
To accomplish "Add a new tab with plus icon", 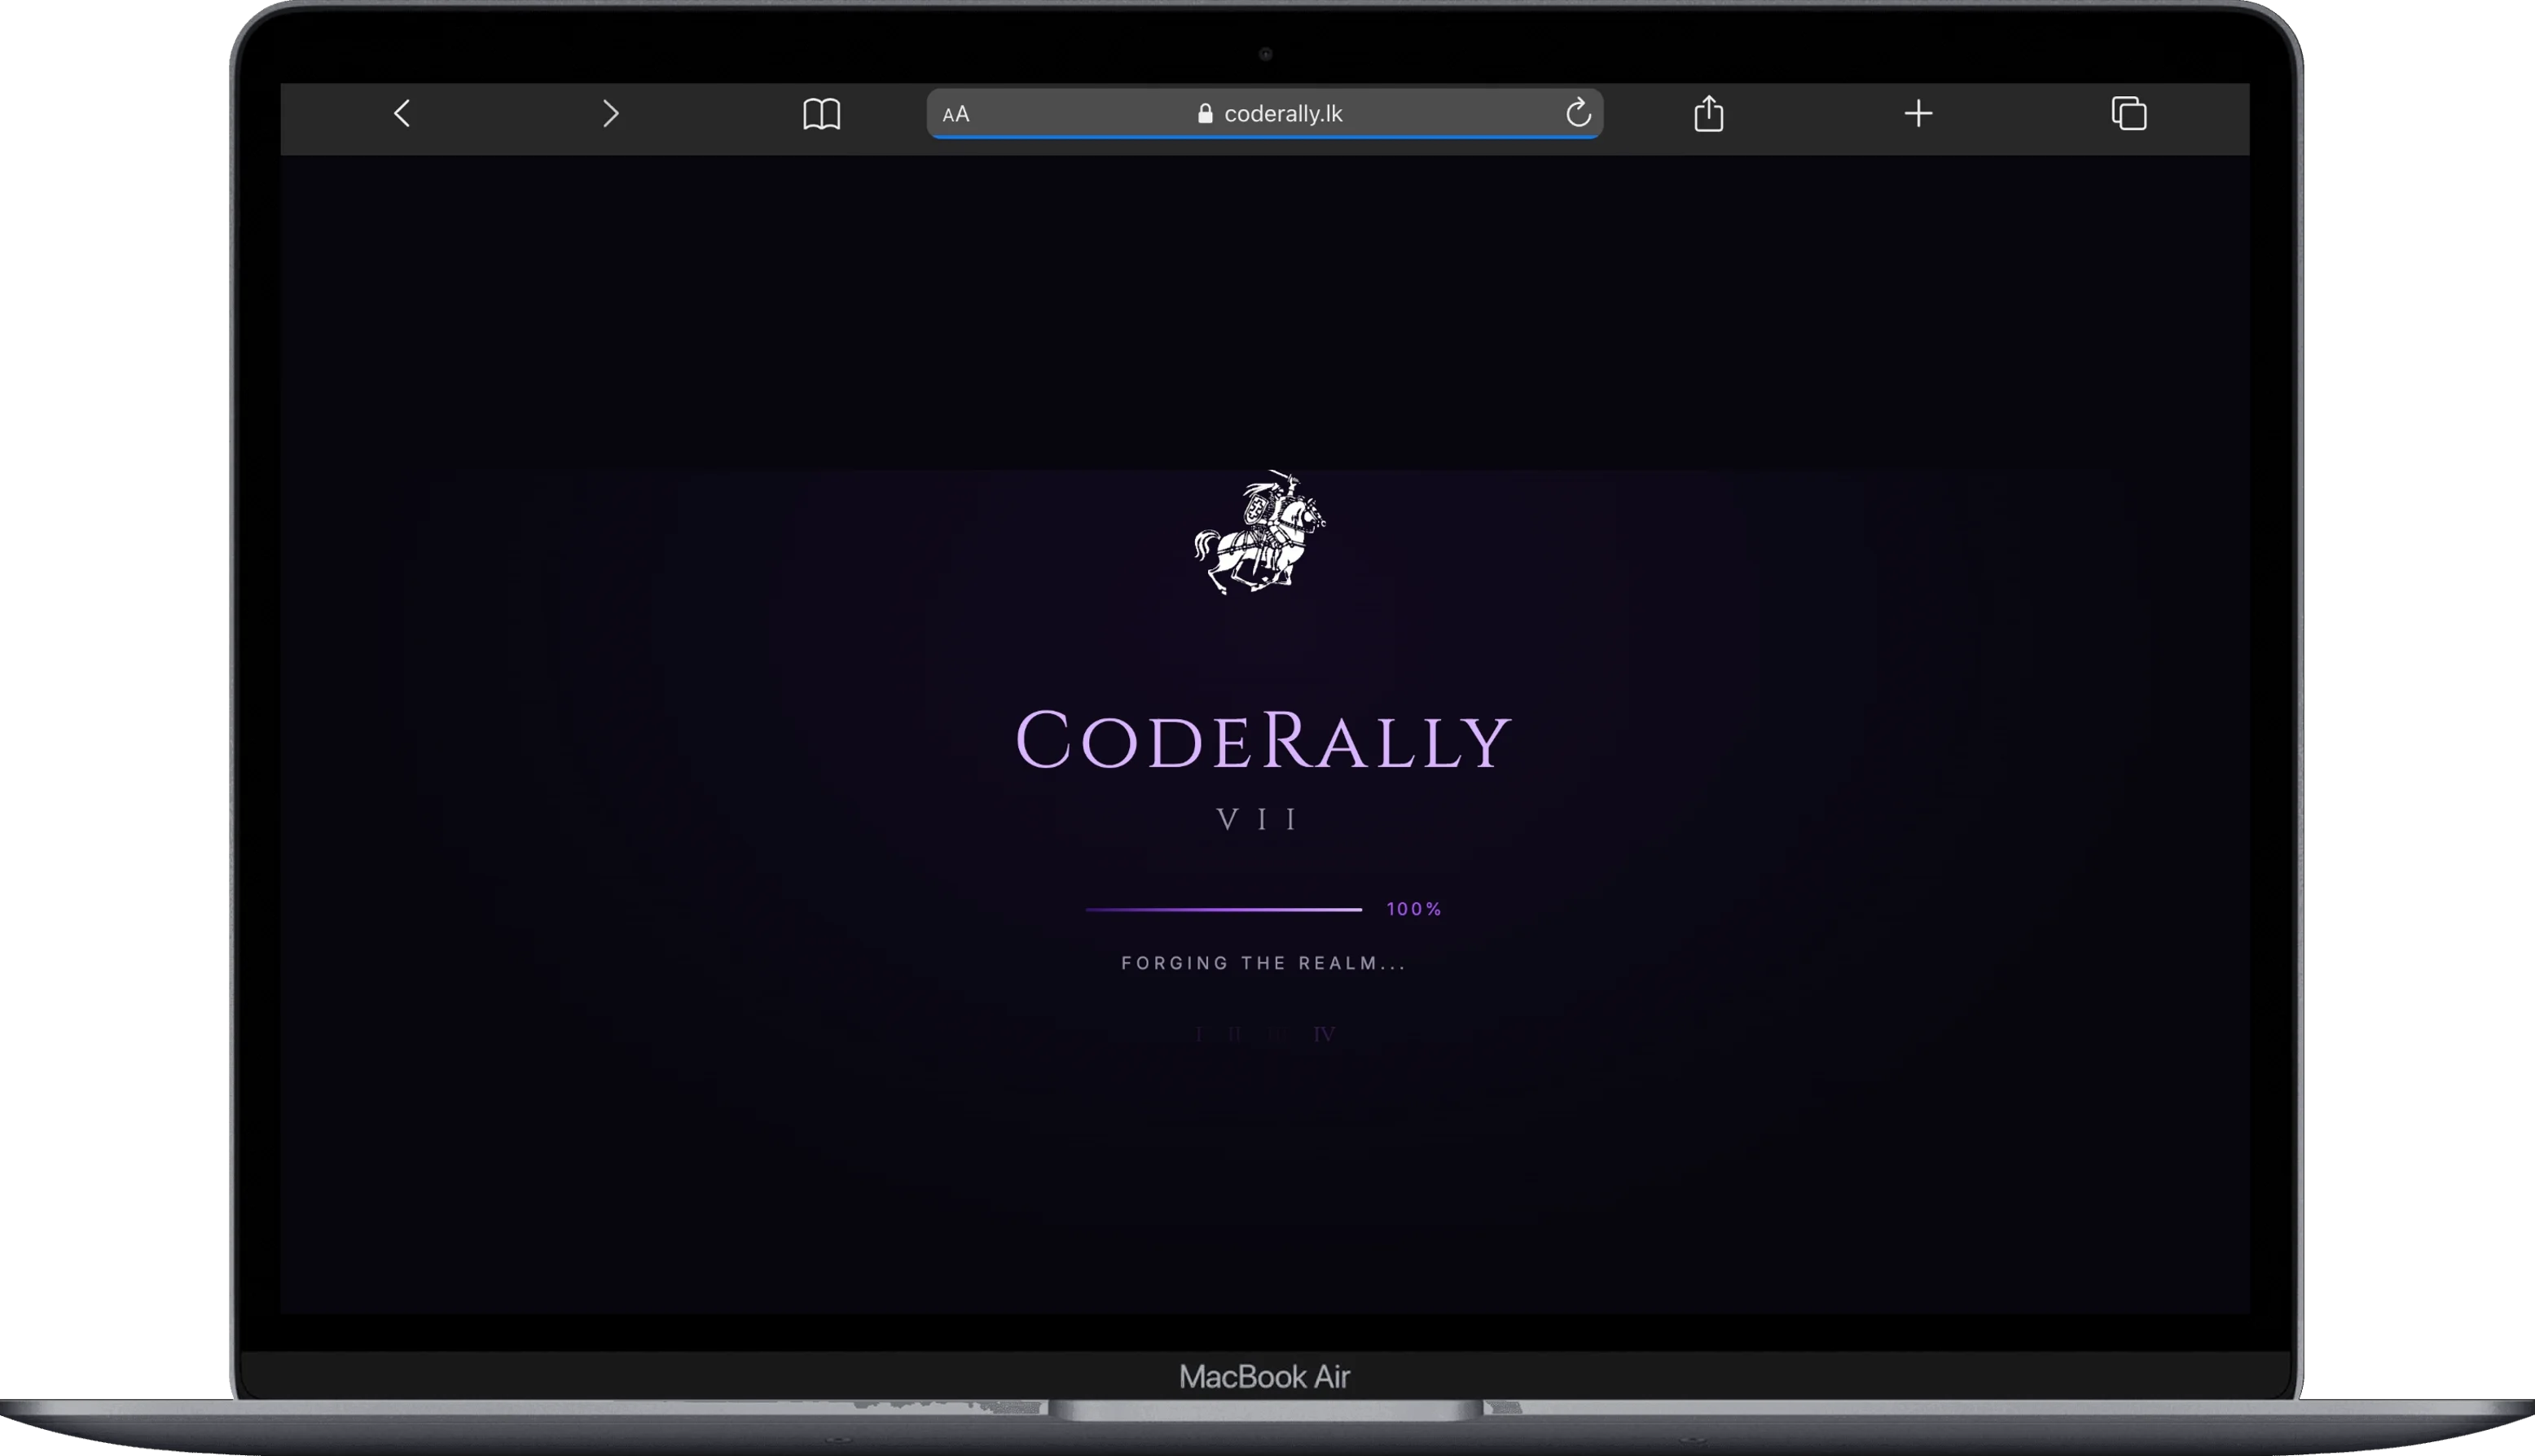I will [x=1918, y=113].
